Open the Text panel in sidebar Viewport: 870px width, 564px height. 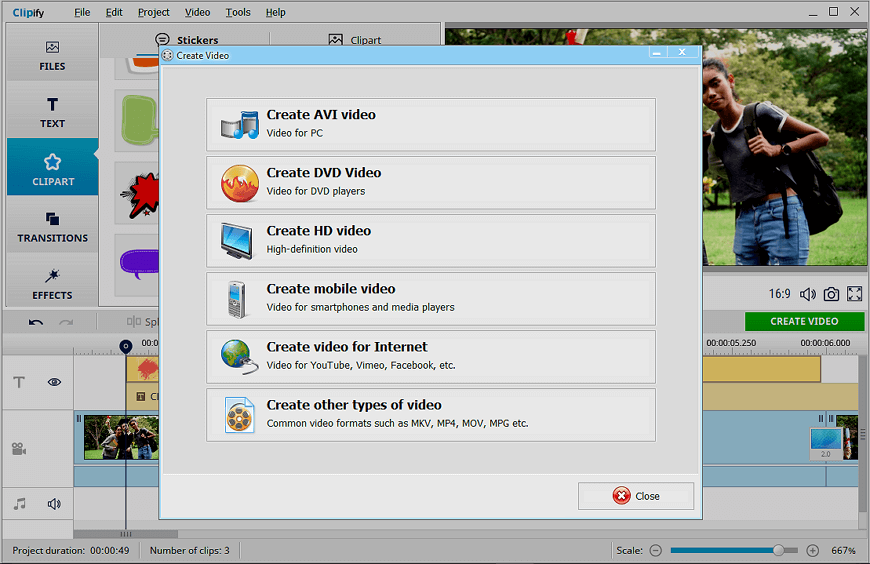tap(52, 112)
